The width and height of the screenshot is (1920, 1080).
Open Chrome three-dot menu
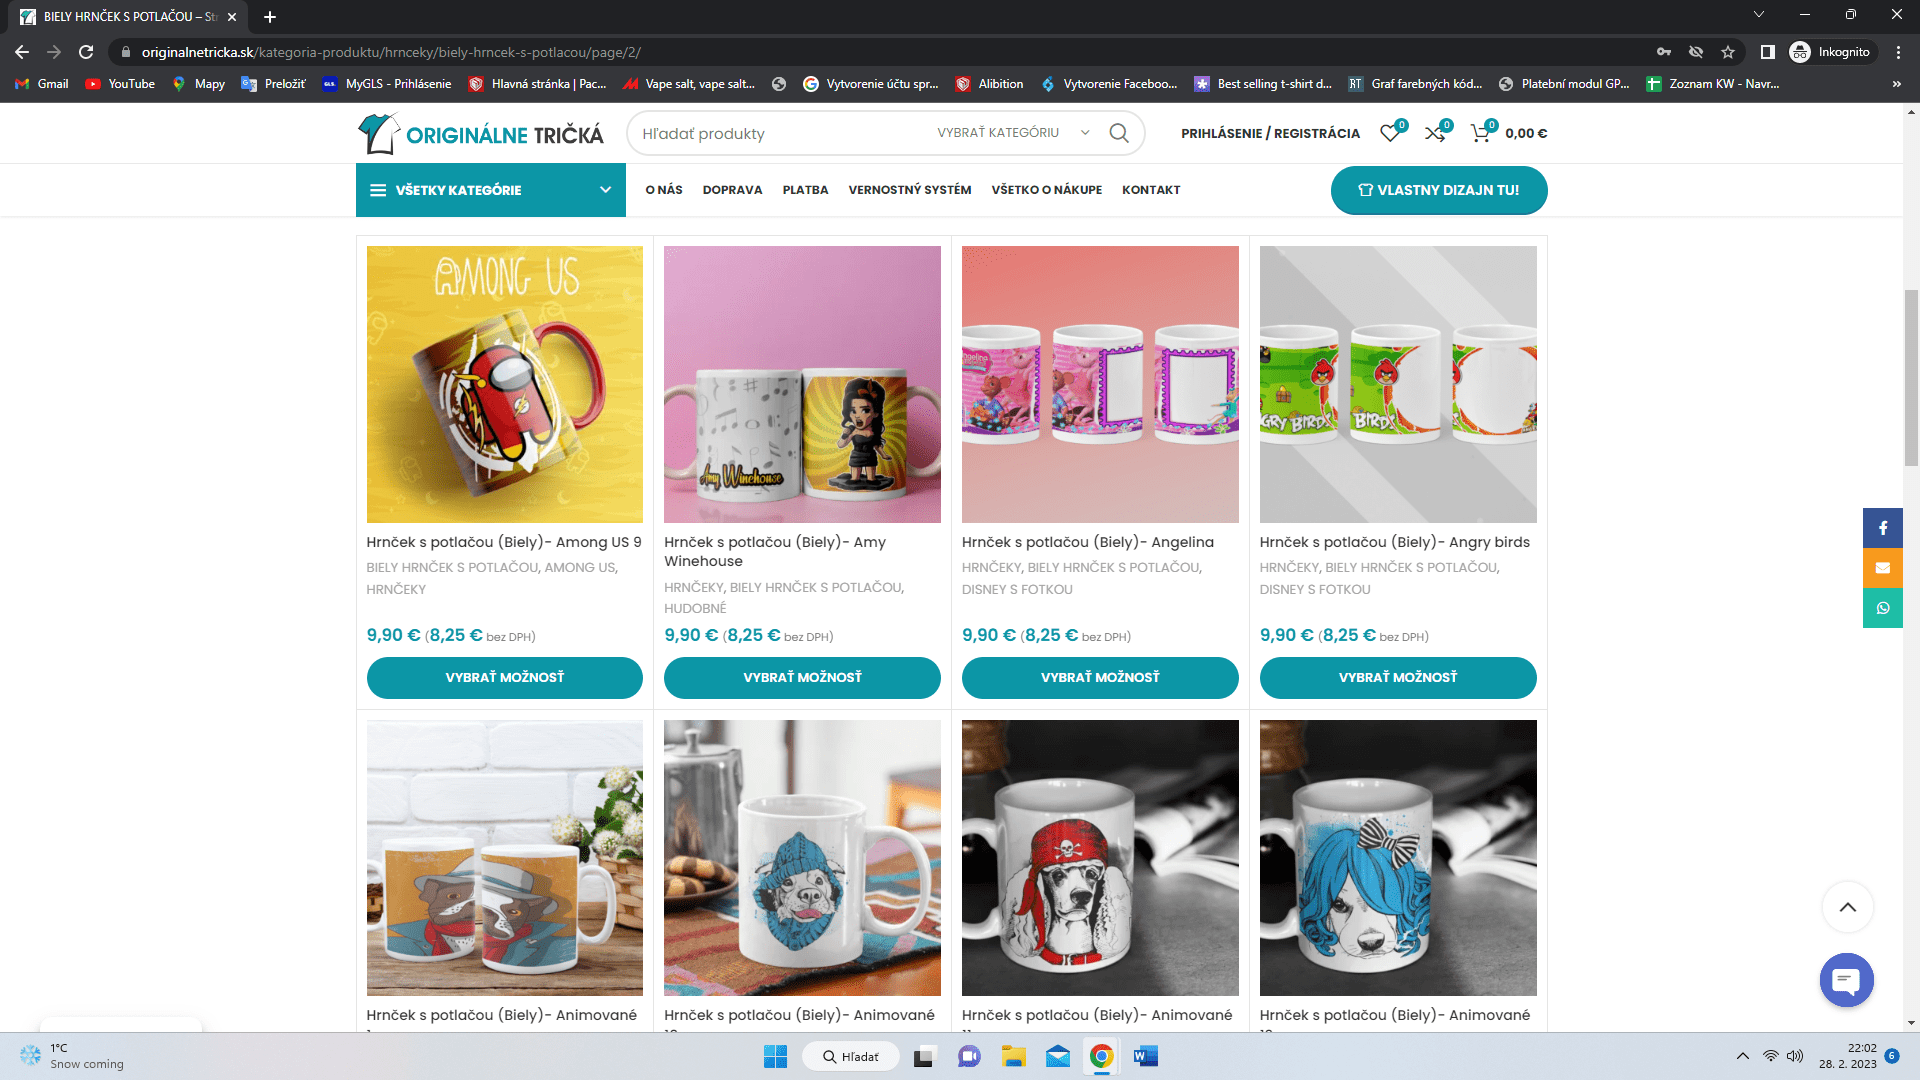(1898, 52)
